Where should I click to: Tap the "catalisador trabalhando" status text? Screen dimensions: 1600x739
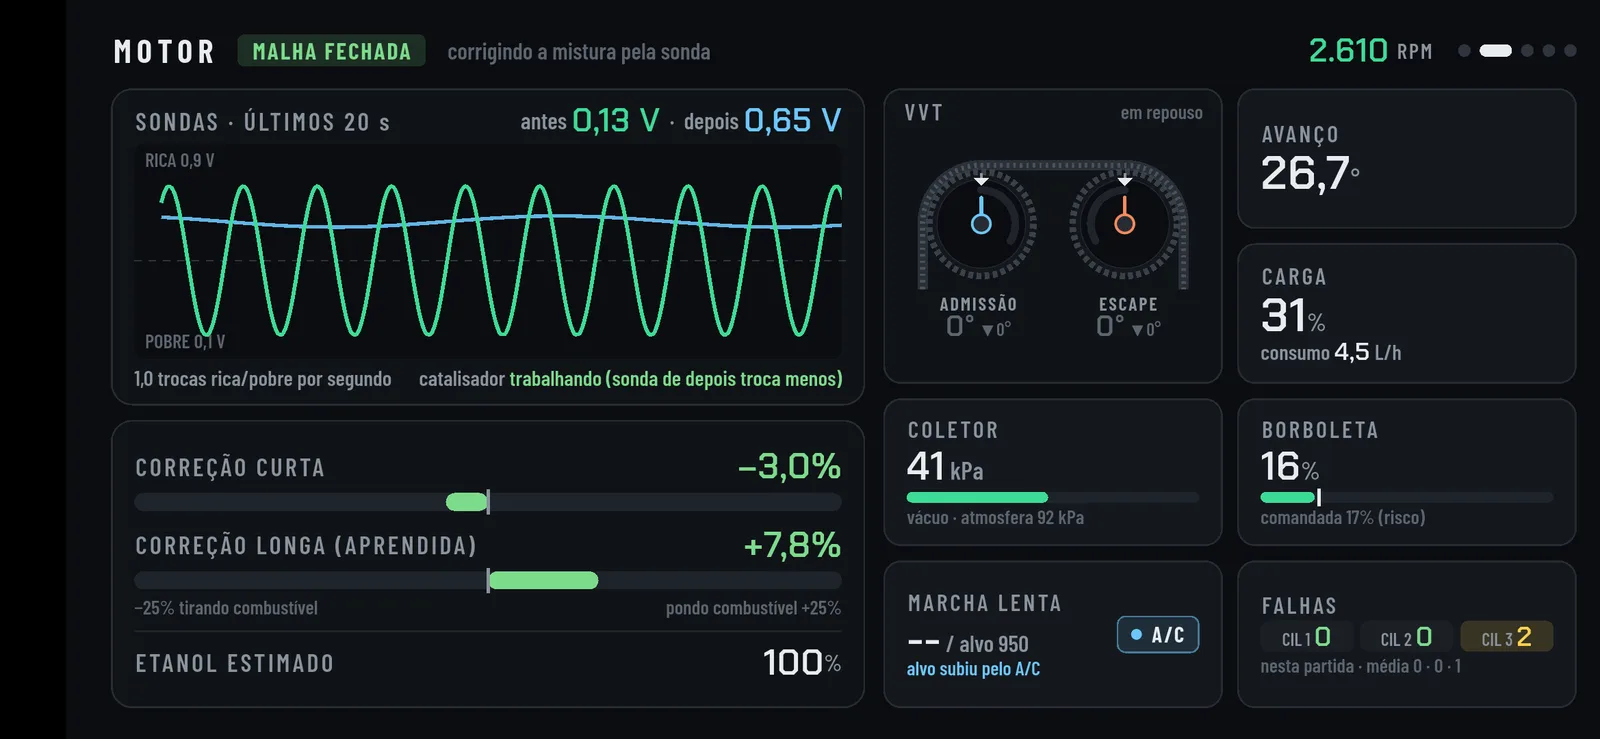pos(630,379)
